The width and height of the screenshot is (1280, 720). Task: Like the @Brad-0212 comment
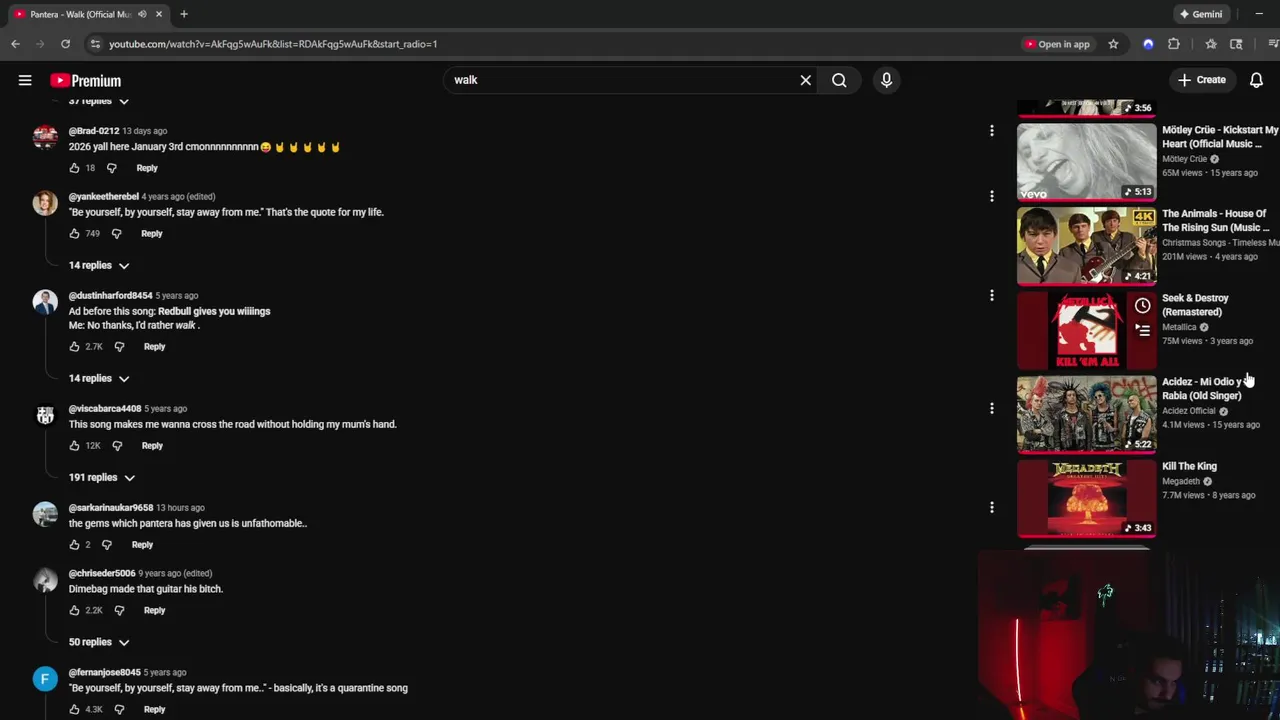point(74,168)
